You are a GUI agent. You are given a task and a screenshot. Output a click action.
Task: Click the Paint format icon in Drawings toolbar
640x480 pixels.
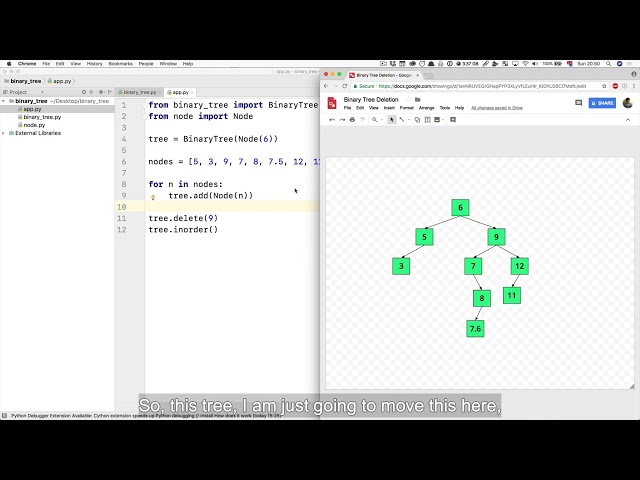[362, 120]
